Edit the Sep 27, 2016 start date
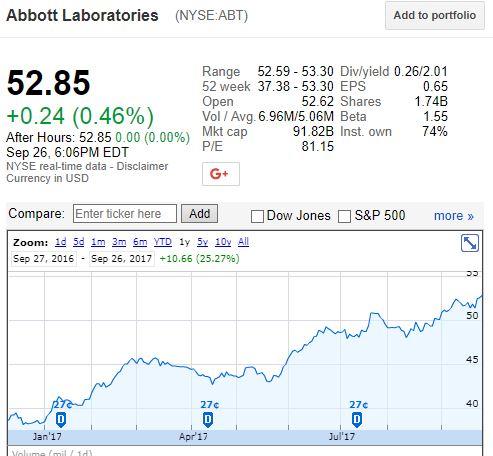493x456 pixels. [44, 259]
